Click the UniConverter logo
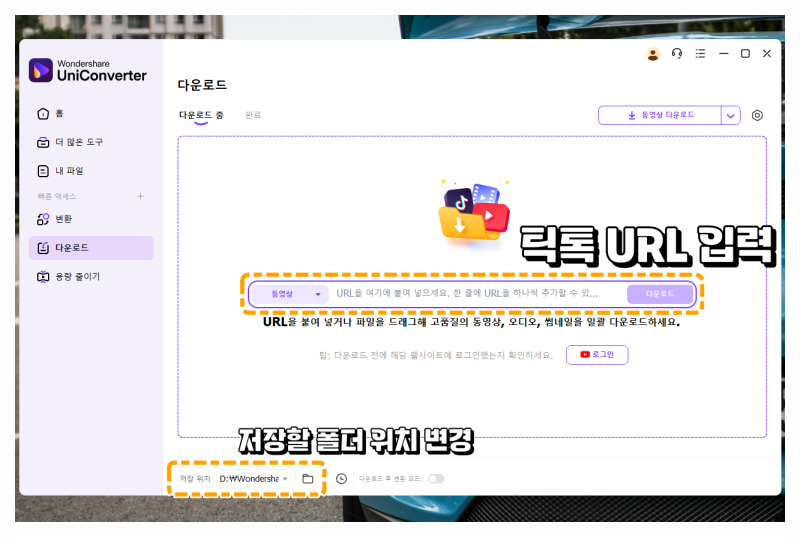This screenshot has width=800, height=537. (x=88, y=70)
